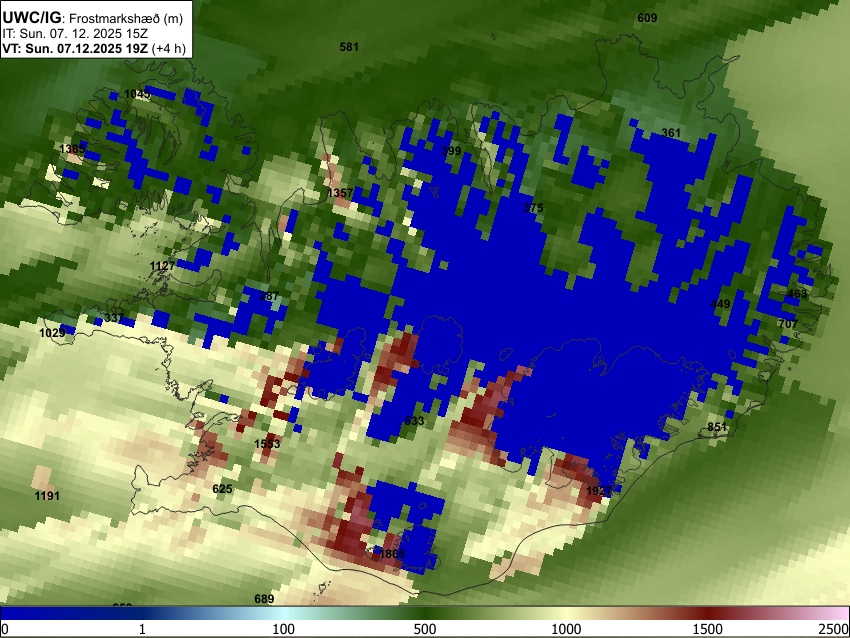Click the colour scale label 100
This screenshot has width=850, height=638.
pos(284,629)
